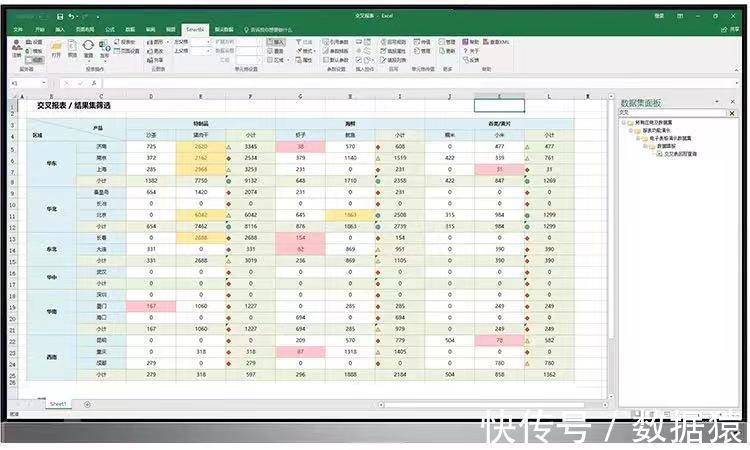Expand the Name Box dropdown arrow

click(x=44, y=83)
